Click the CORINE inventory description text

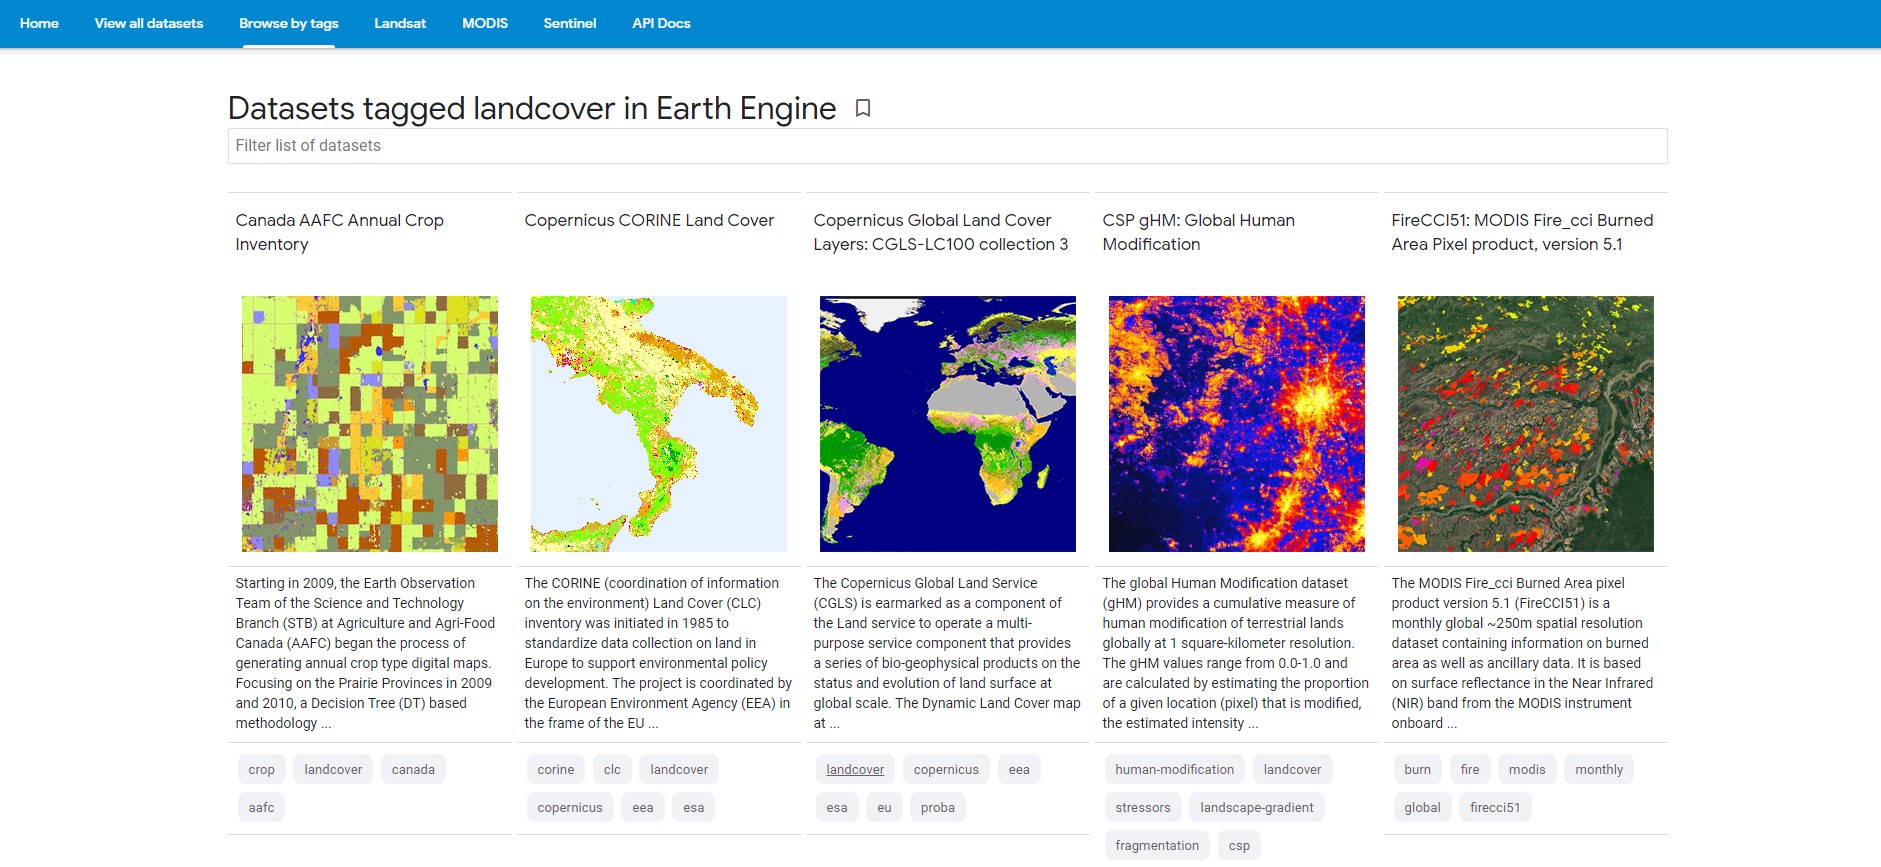pos(658,653)
